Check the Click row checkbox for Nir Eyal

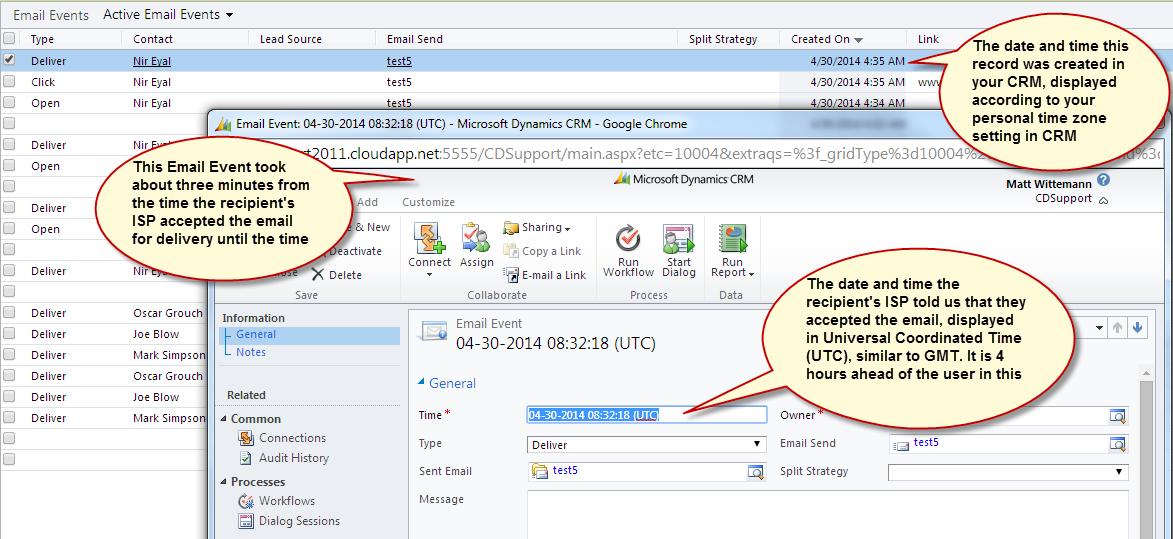pos(9,81)
